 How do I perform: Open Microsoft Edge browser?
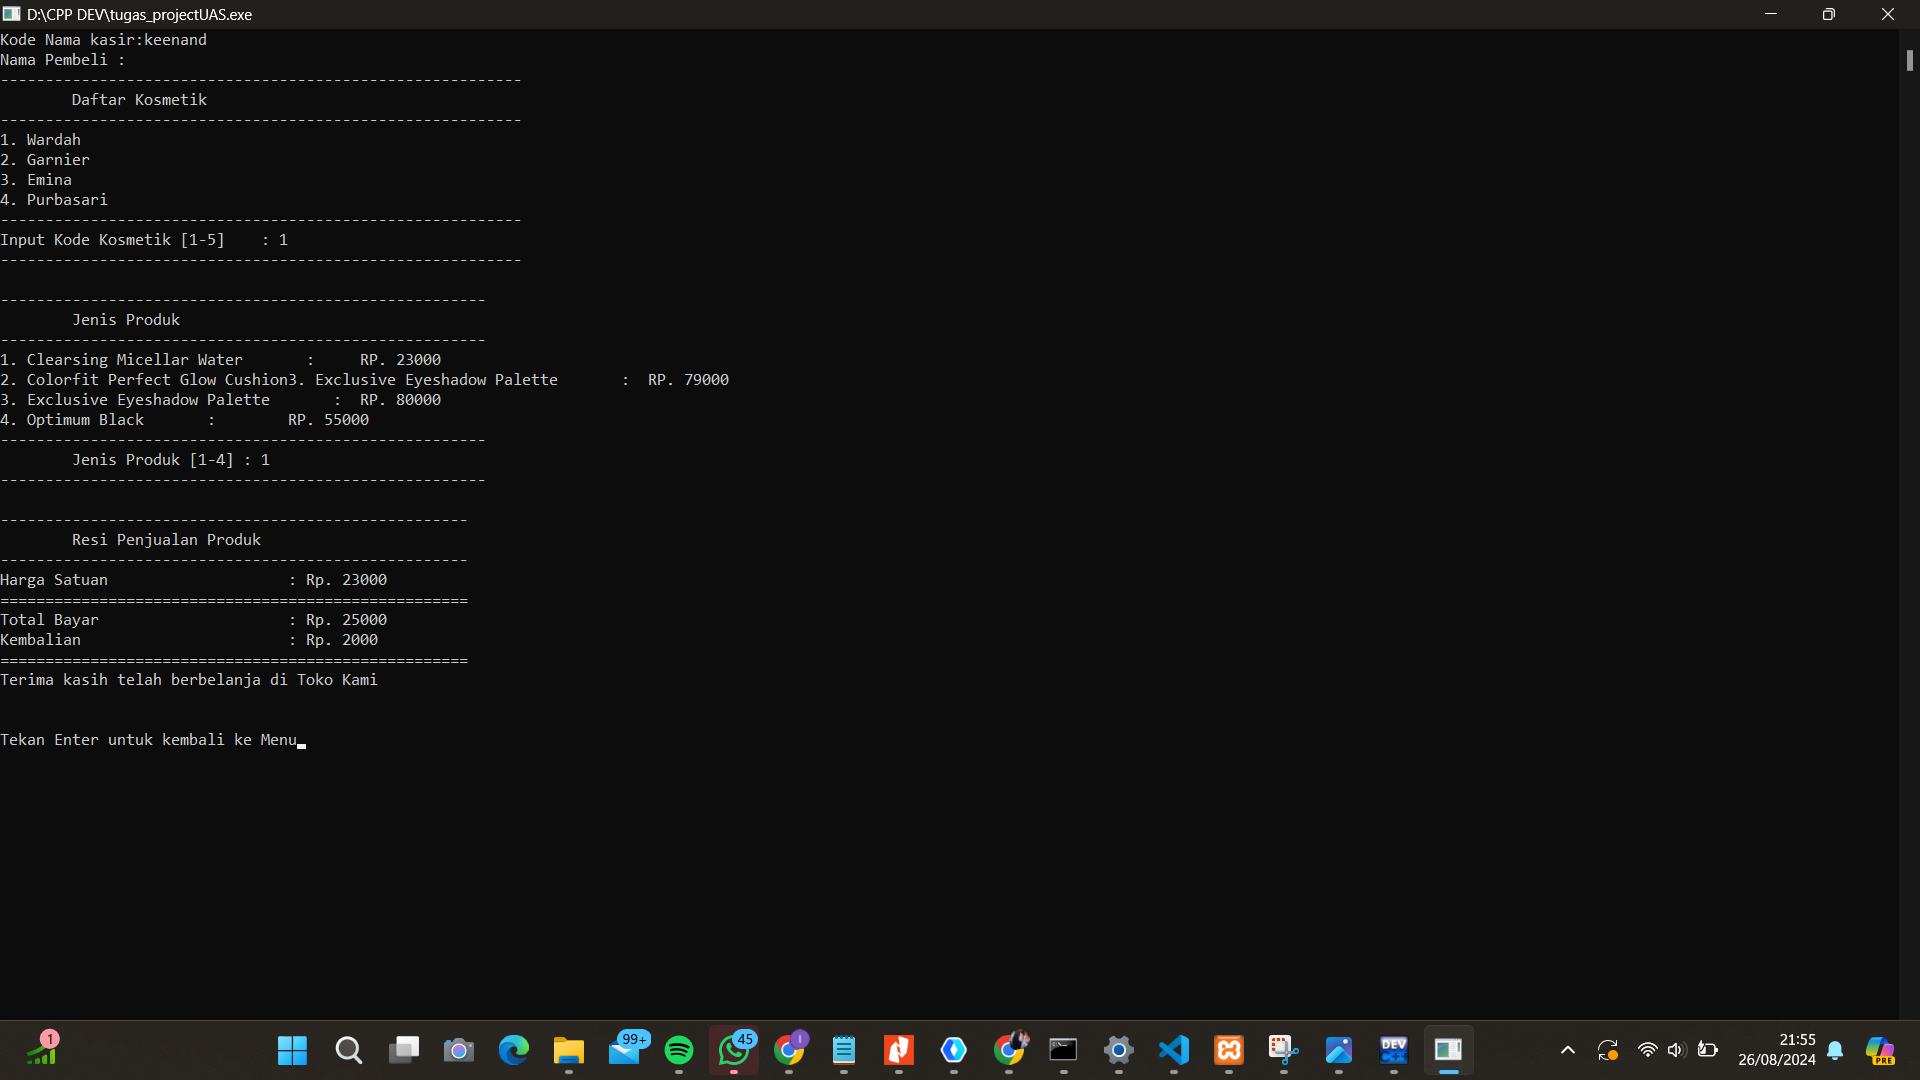pyautogui.click(x=514, y=1050)
